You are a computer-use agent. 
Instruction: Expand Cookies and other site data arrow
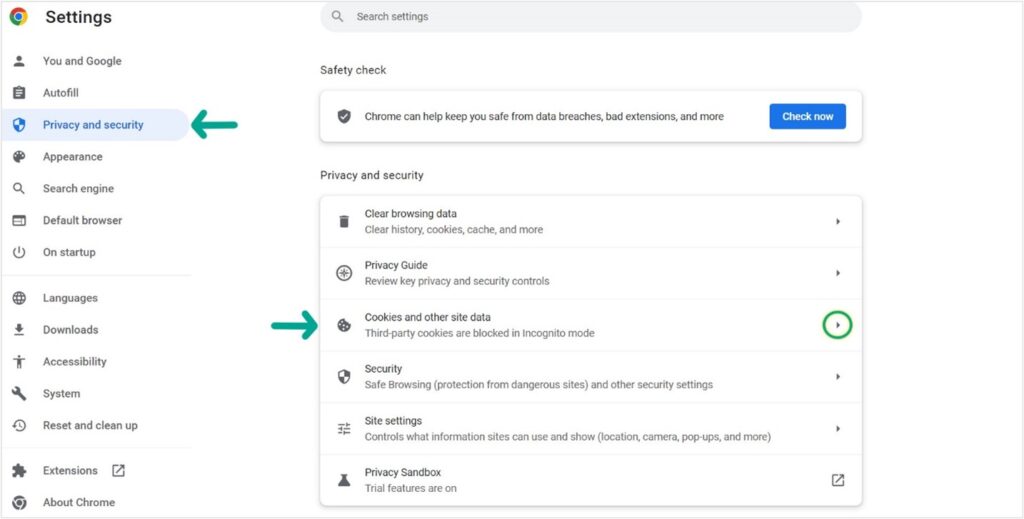click(x=838, y=324)
